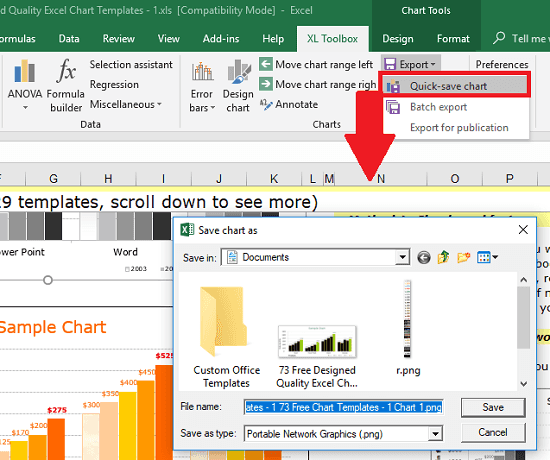Screen dimensions: 550x460
Task: Select the Annotate tool
Action: [x=289, y=104]
